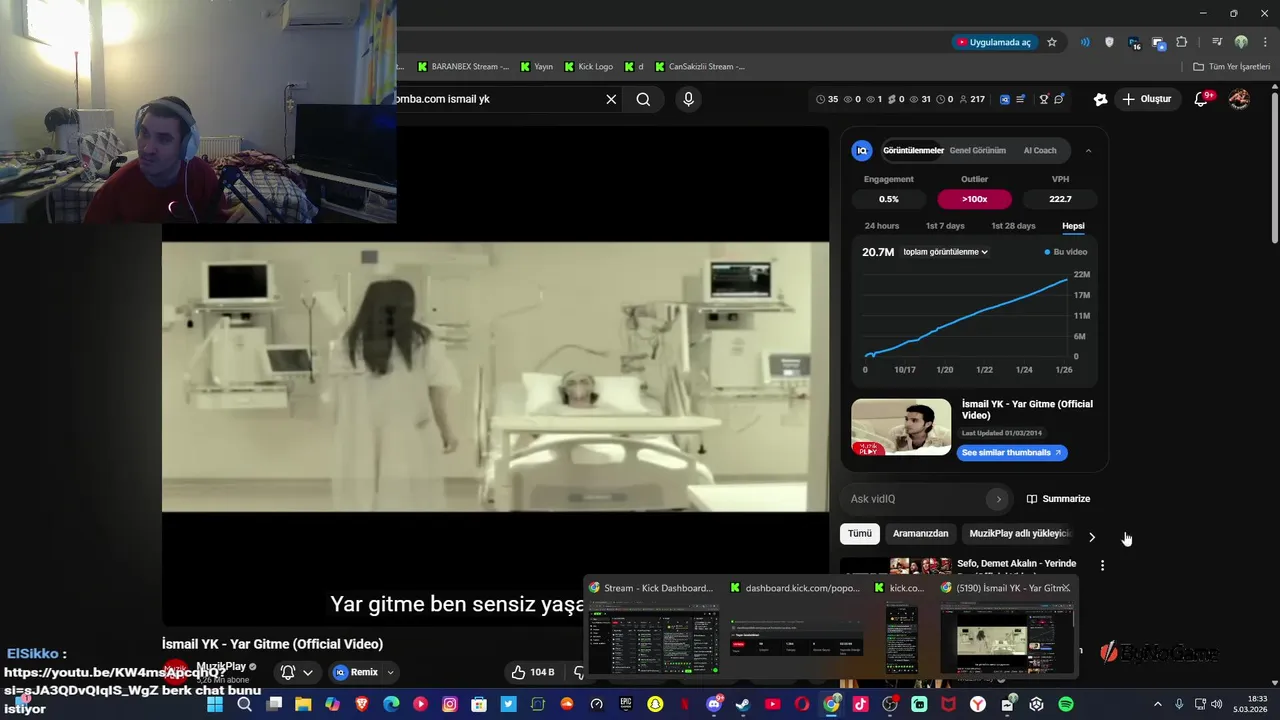1280x720 pixels.
Task: Select the 1st 28 days range
Action: [1013, 226]
